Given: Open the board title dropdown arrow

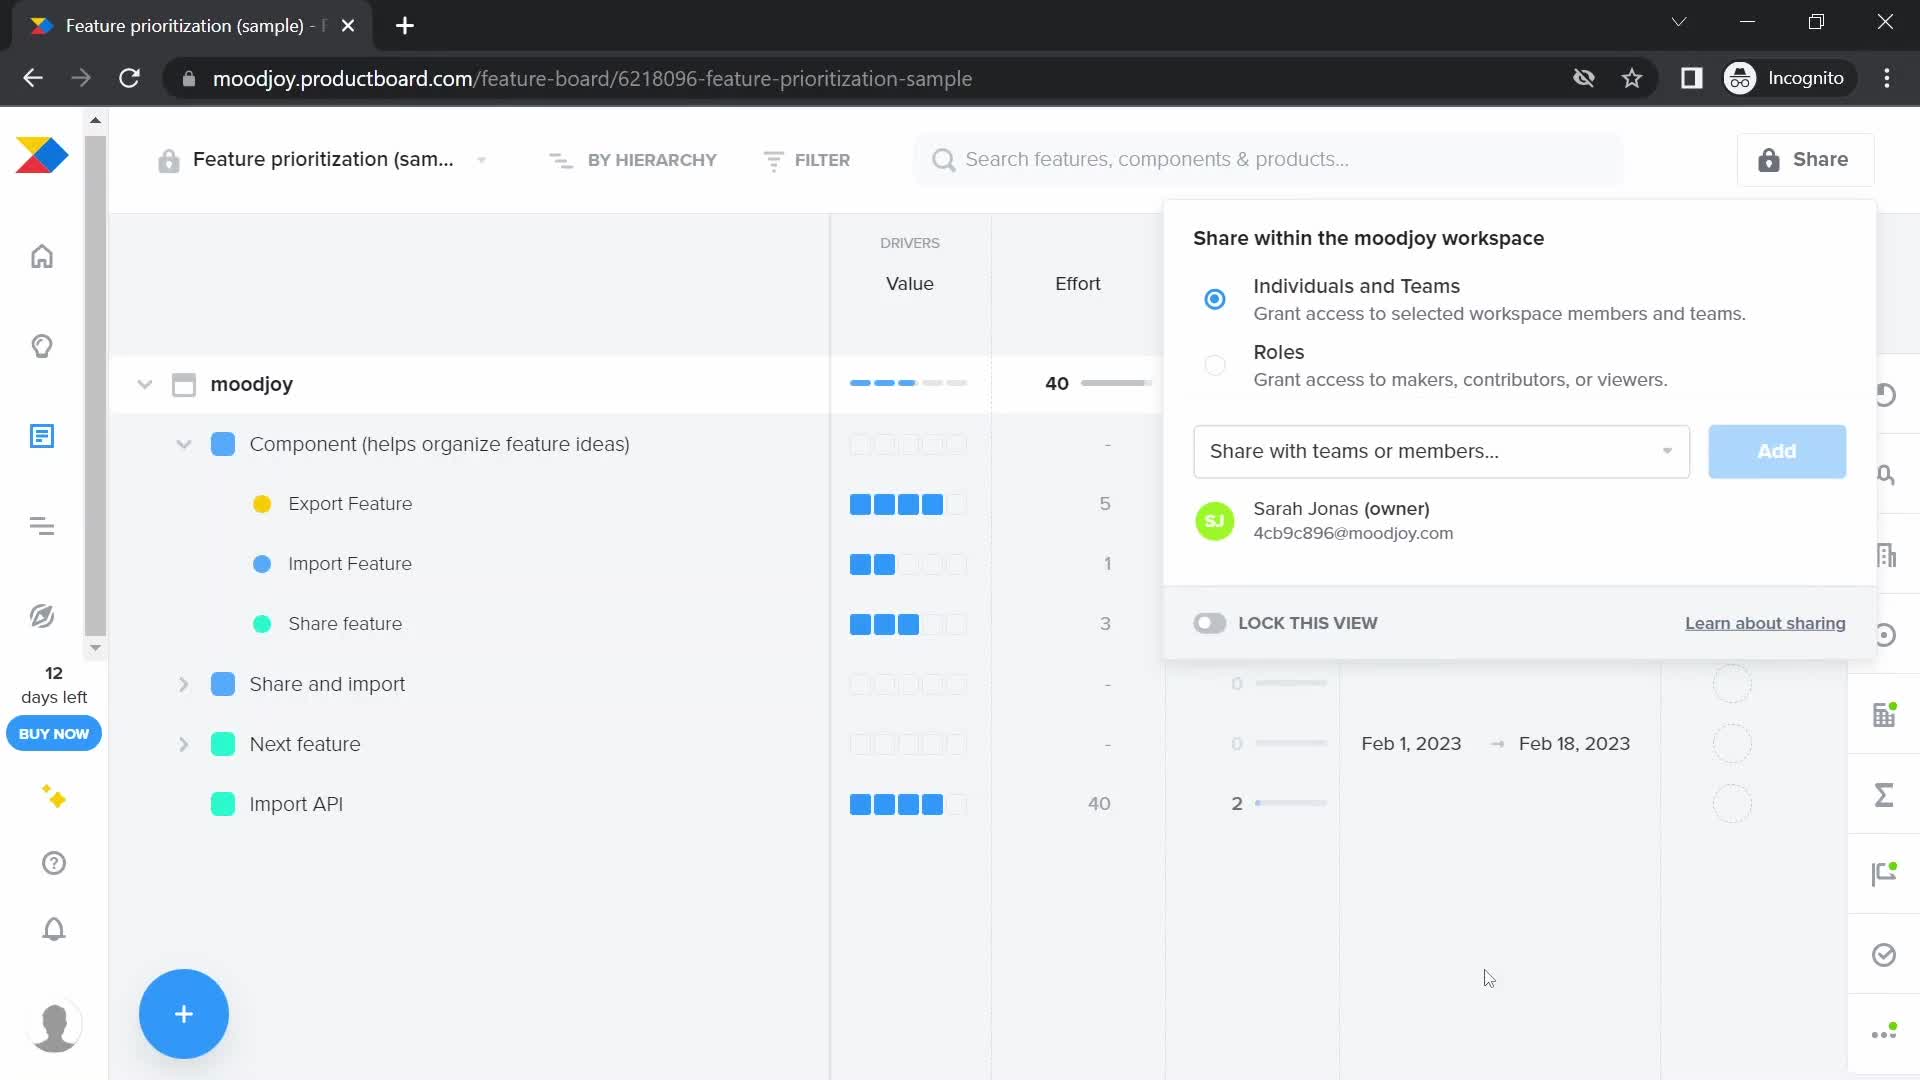Looking at the screenshot, I should coord(482,160).
